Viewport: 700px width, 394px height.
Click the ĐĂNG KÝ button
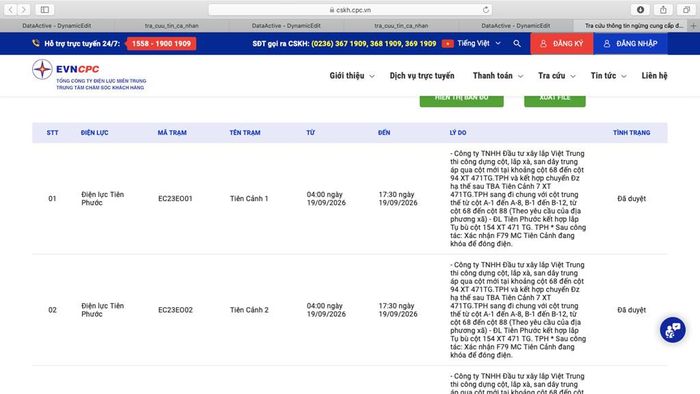[x=562, y=44]
